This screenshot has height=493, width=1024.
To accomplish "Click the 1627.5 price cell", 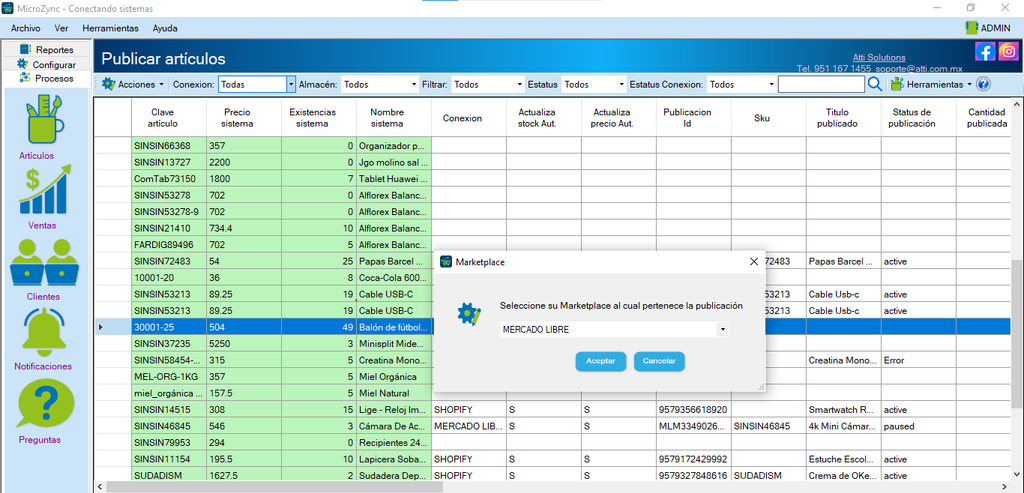I will point(244,475).
